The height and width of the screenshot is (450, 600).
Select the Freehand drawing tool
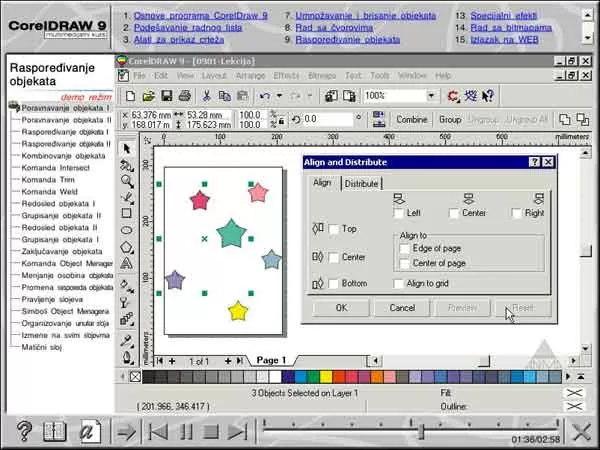pos(127,197)
